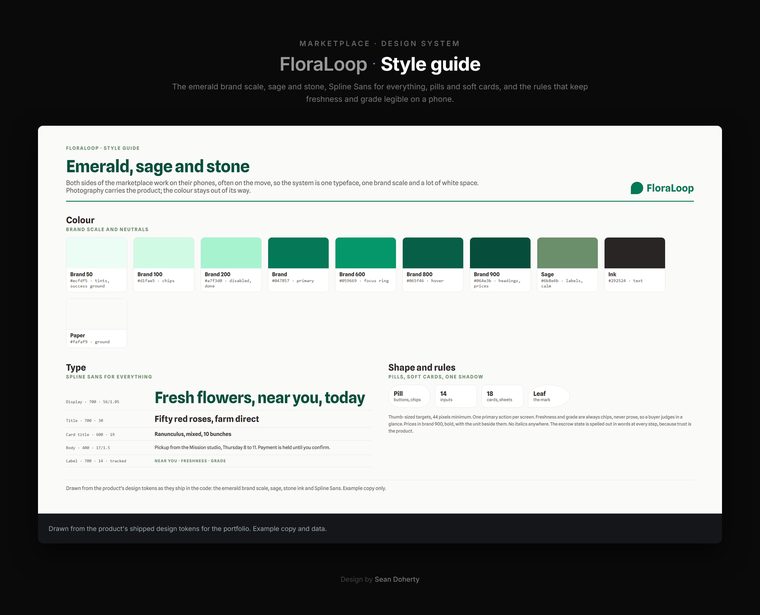This screenshot has width=760, height=615.
Task: Click the 'Card title · 600' type spec
Action: point(90,435)
